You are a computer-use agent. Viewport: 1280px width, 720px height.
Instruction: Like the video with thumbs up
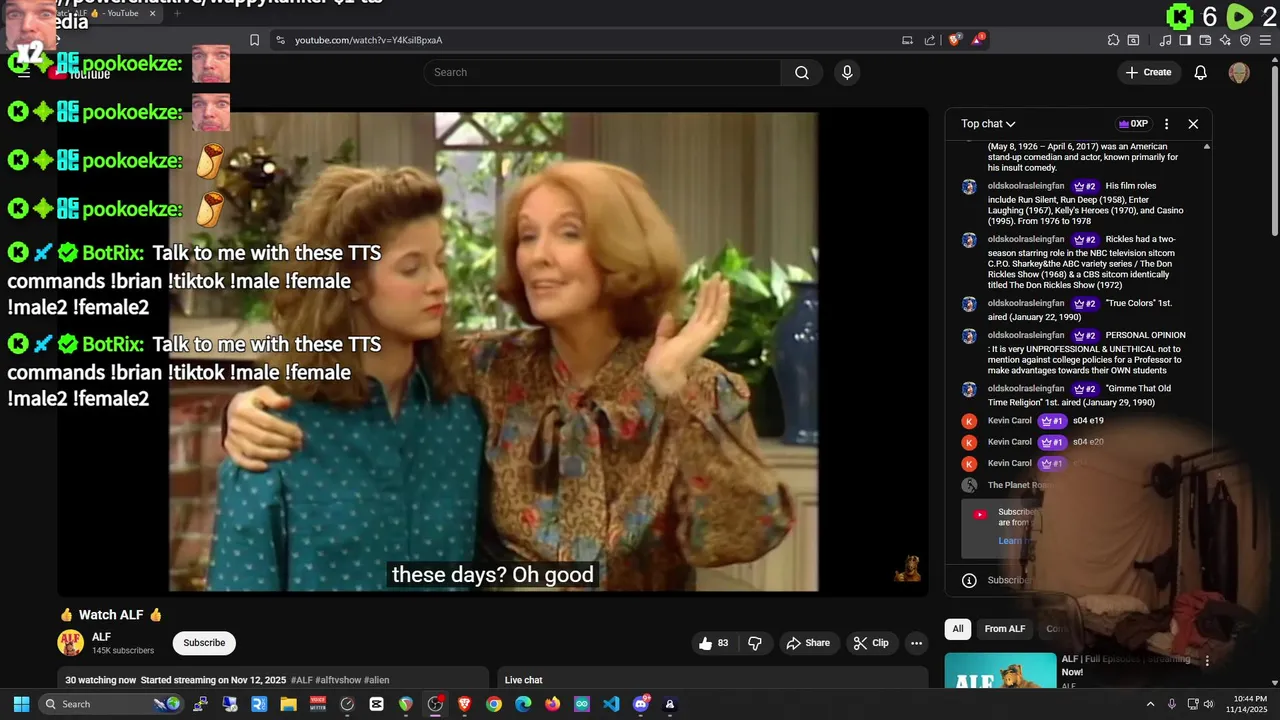[715, 643]
